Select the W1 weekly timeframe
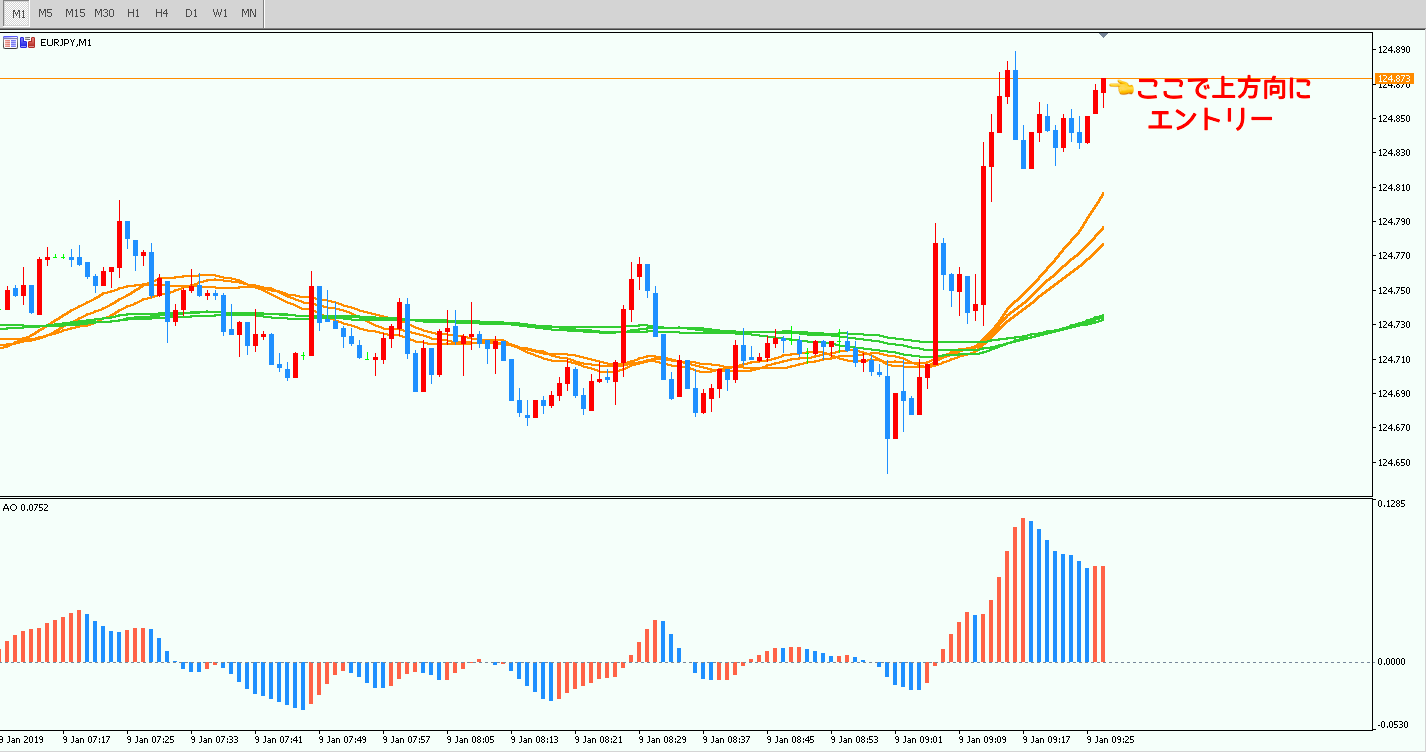1426x753 pixels. pos(220,13)
